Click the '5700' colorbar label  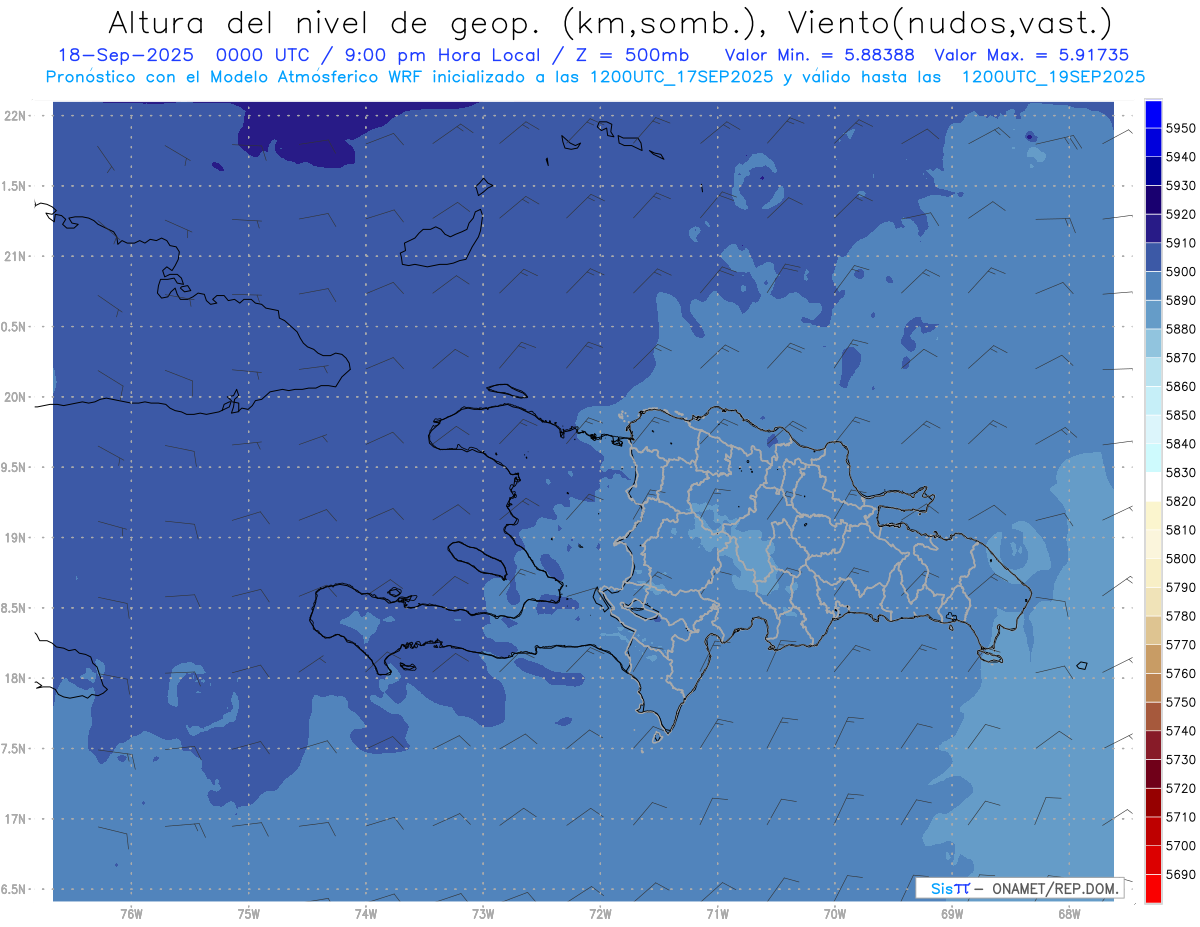click(x=1181, y=845)
